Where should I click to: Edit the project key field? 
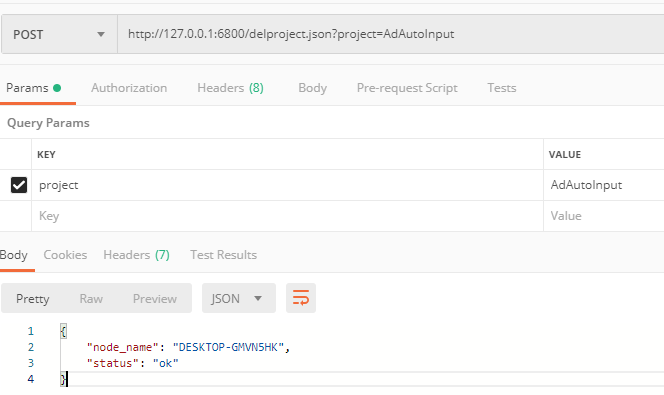(x=287, y=185)
